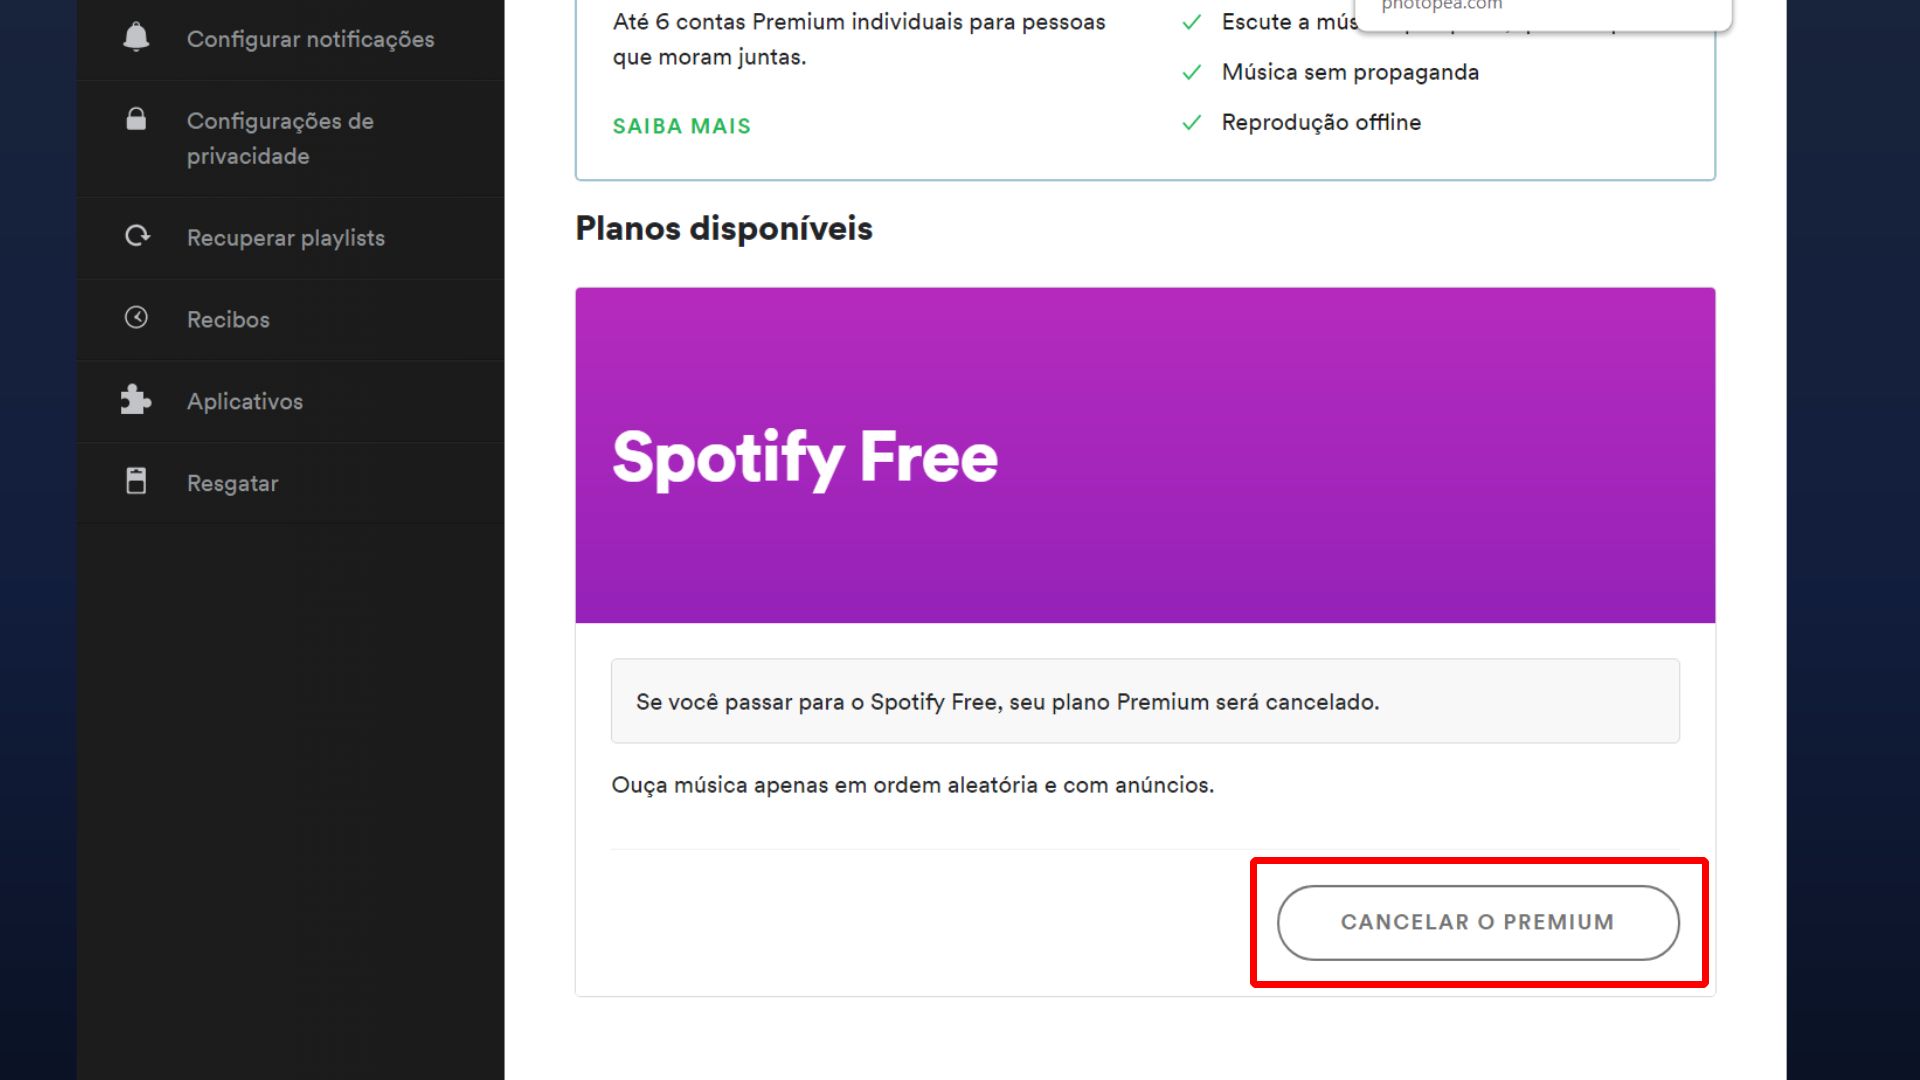Open receipts via the clock icon
This screenshot has width=1920, height=1080.
tap(136, 317)
